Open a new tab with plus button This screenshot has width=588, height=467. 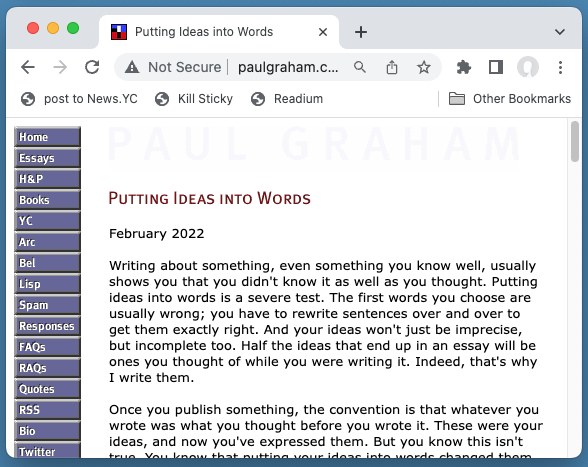pyautogui.click(x=361, y=32)
